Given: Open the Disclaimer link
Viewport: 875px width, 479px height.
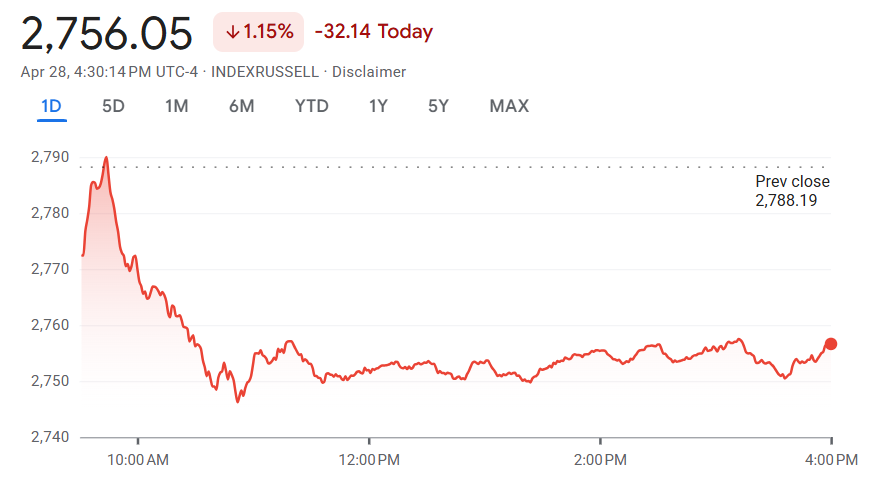Looking at the screenshot, I should (369, 72).
